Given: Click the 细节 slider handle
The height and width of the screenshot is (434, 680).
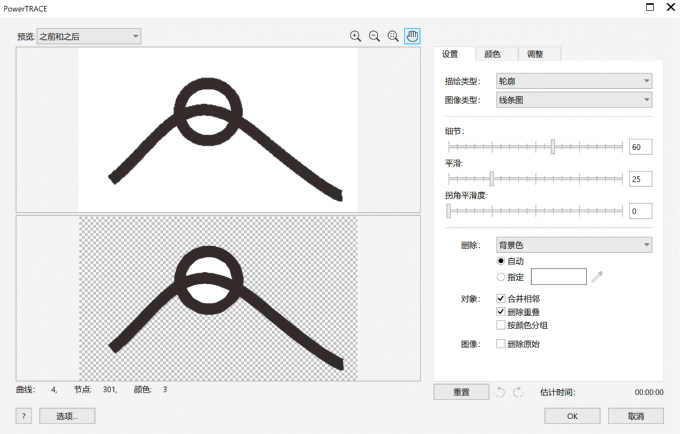Looking at the screenshot, I should 552,147.
